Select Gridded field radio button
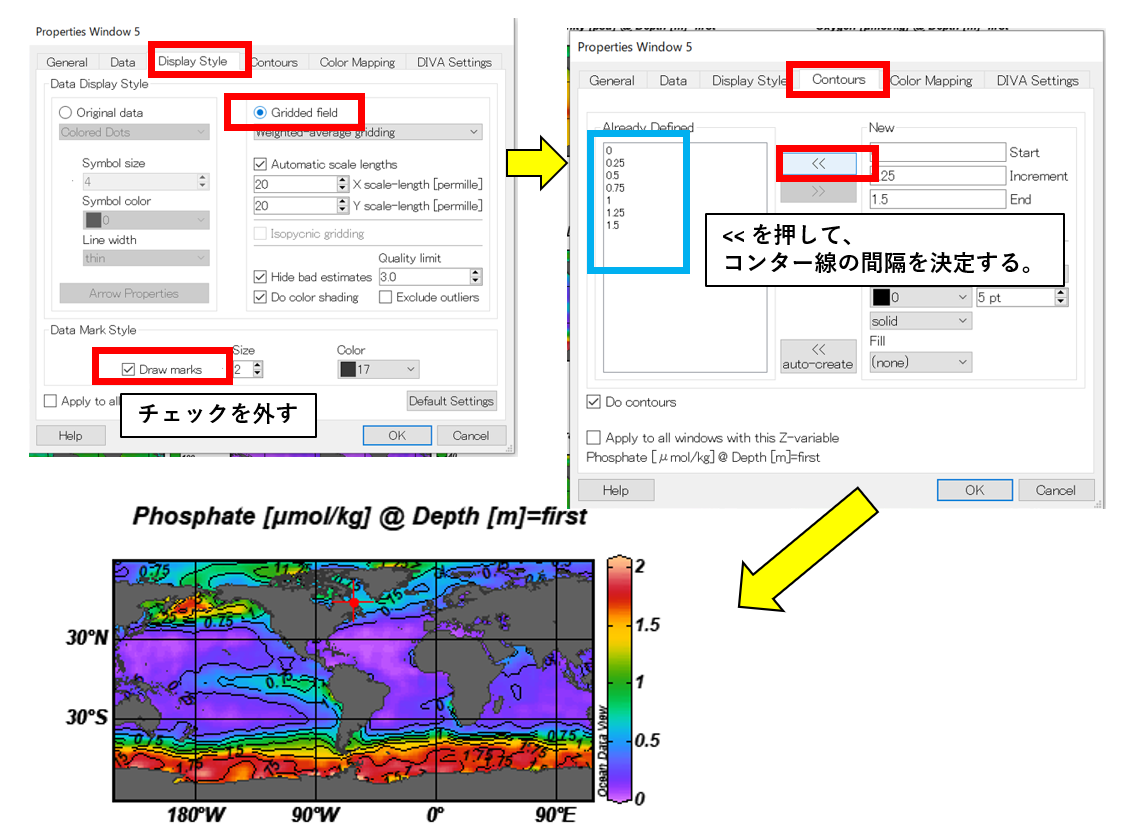The height and width of the screenshot is (831, 1121). tap(260, 113)
